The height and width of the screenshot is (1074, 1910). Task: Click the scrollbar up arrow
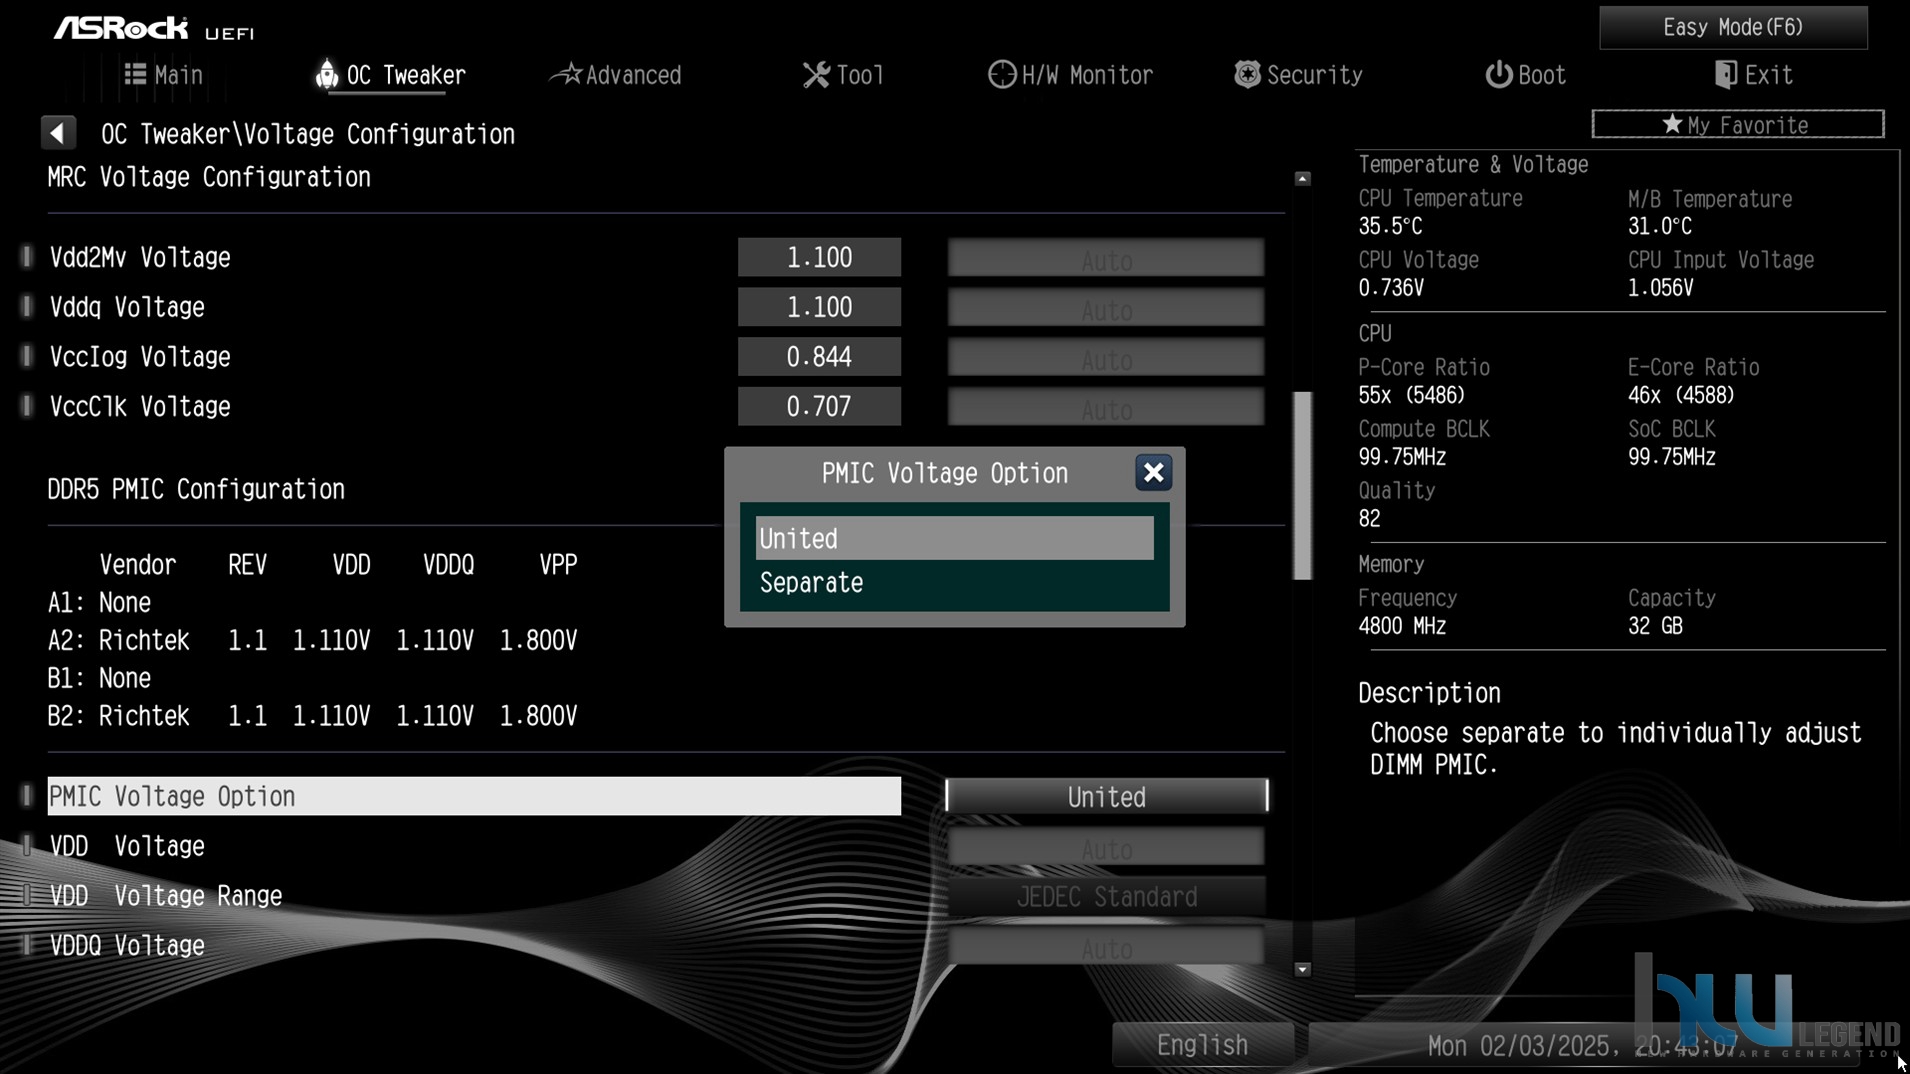pos(1302,178)
